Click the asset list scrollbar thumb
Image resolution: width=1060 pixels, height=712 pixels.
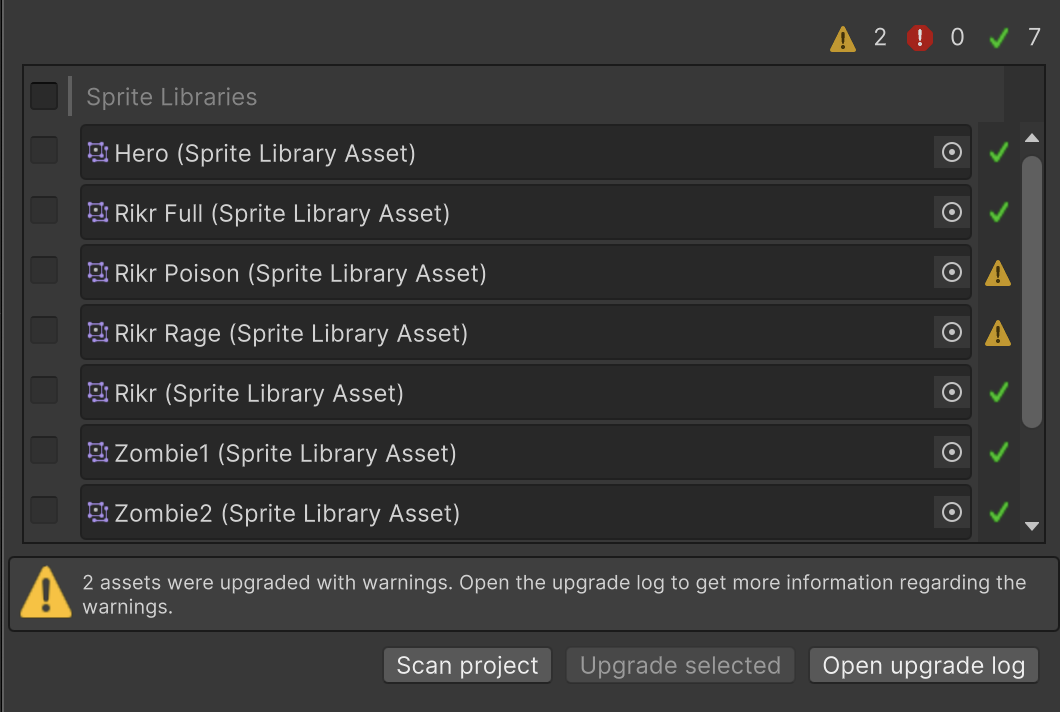click(1032, 290)
